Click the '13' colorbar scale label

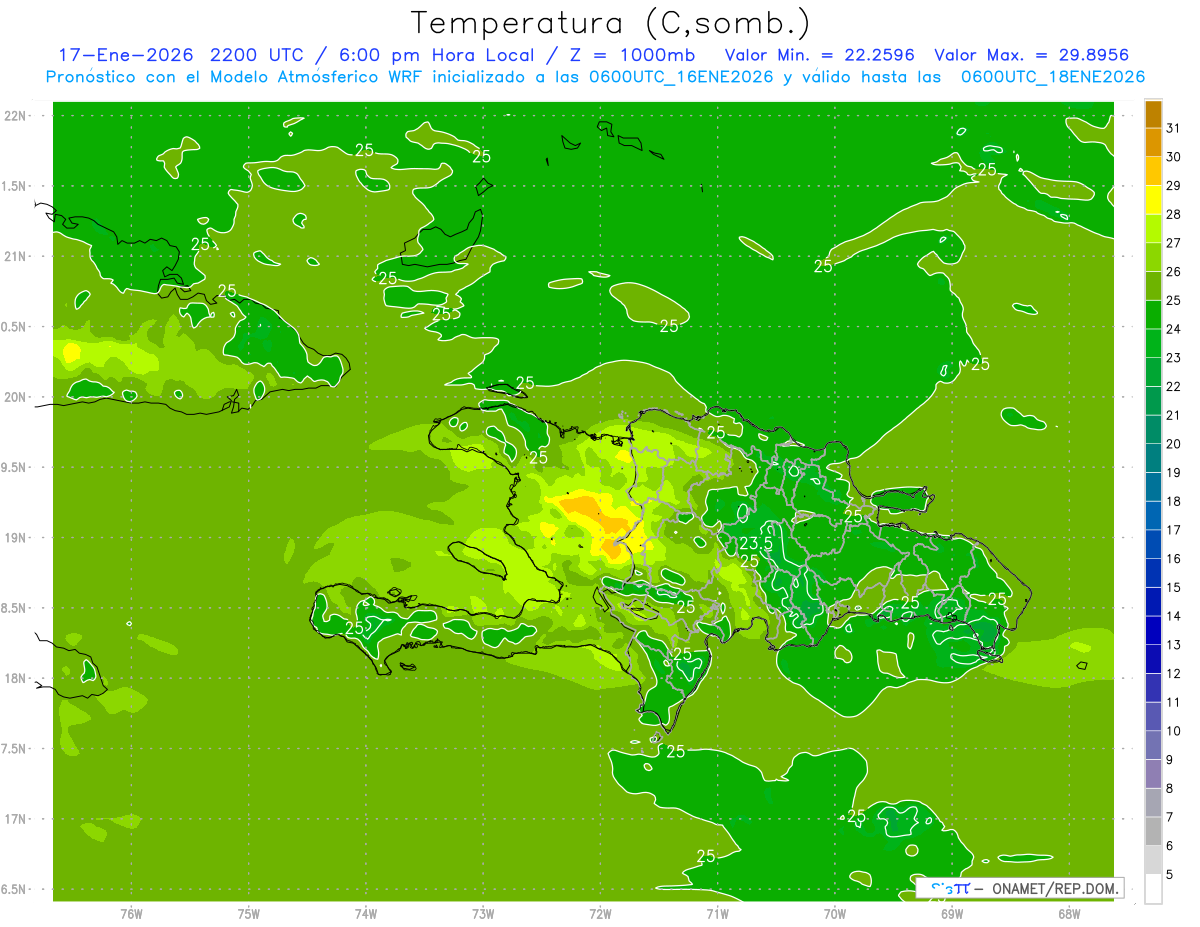point(1174,645)
